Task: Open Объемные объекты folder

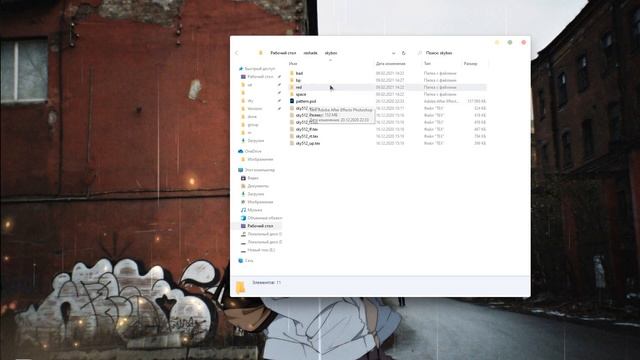Action: (x=264, y=218)
